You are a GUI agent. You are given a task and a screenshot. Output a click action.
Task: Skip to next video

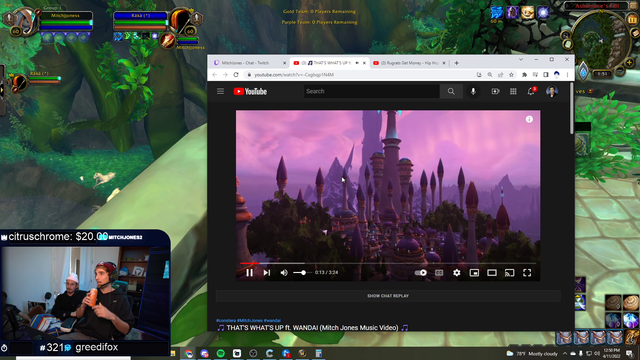click(267, 273)
